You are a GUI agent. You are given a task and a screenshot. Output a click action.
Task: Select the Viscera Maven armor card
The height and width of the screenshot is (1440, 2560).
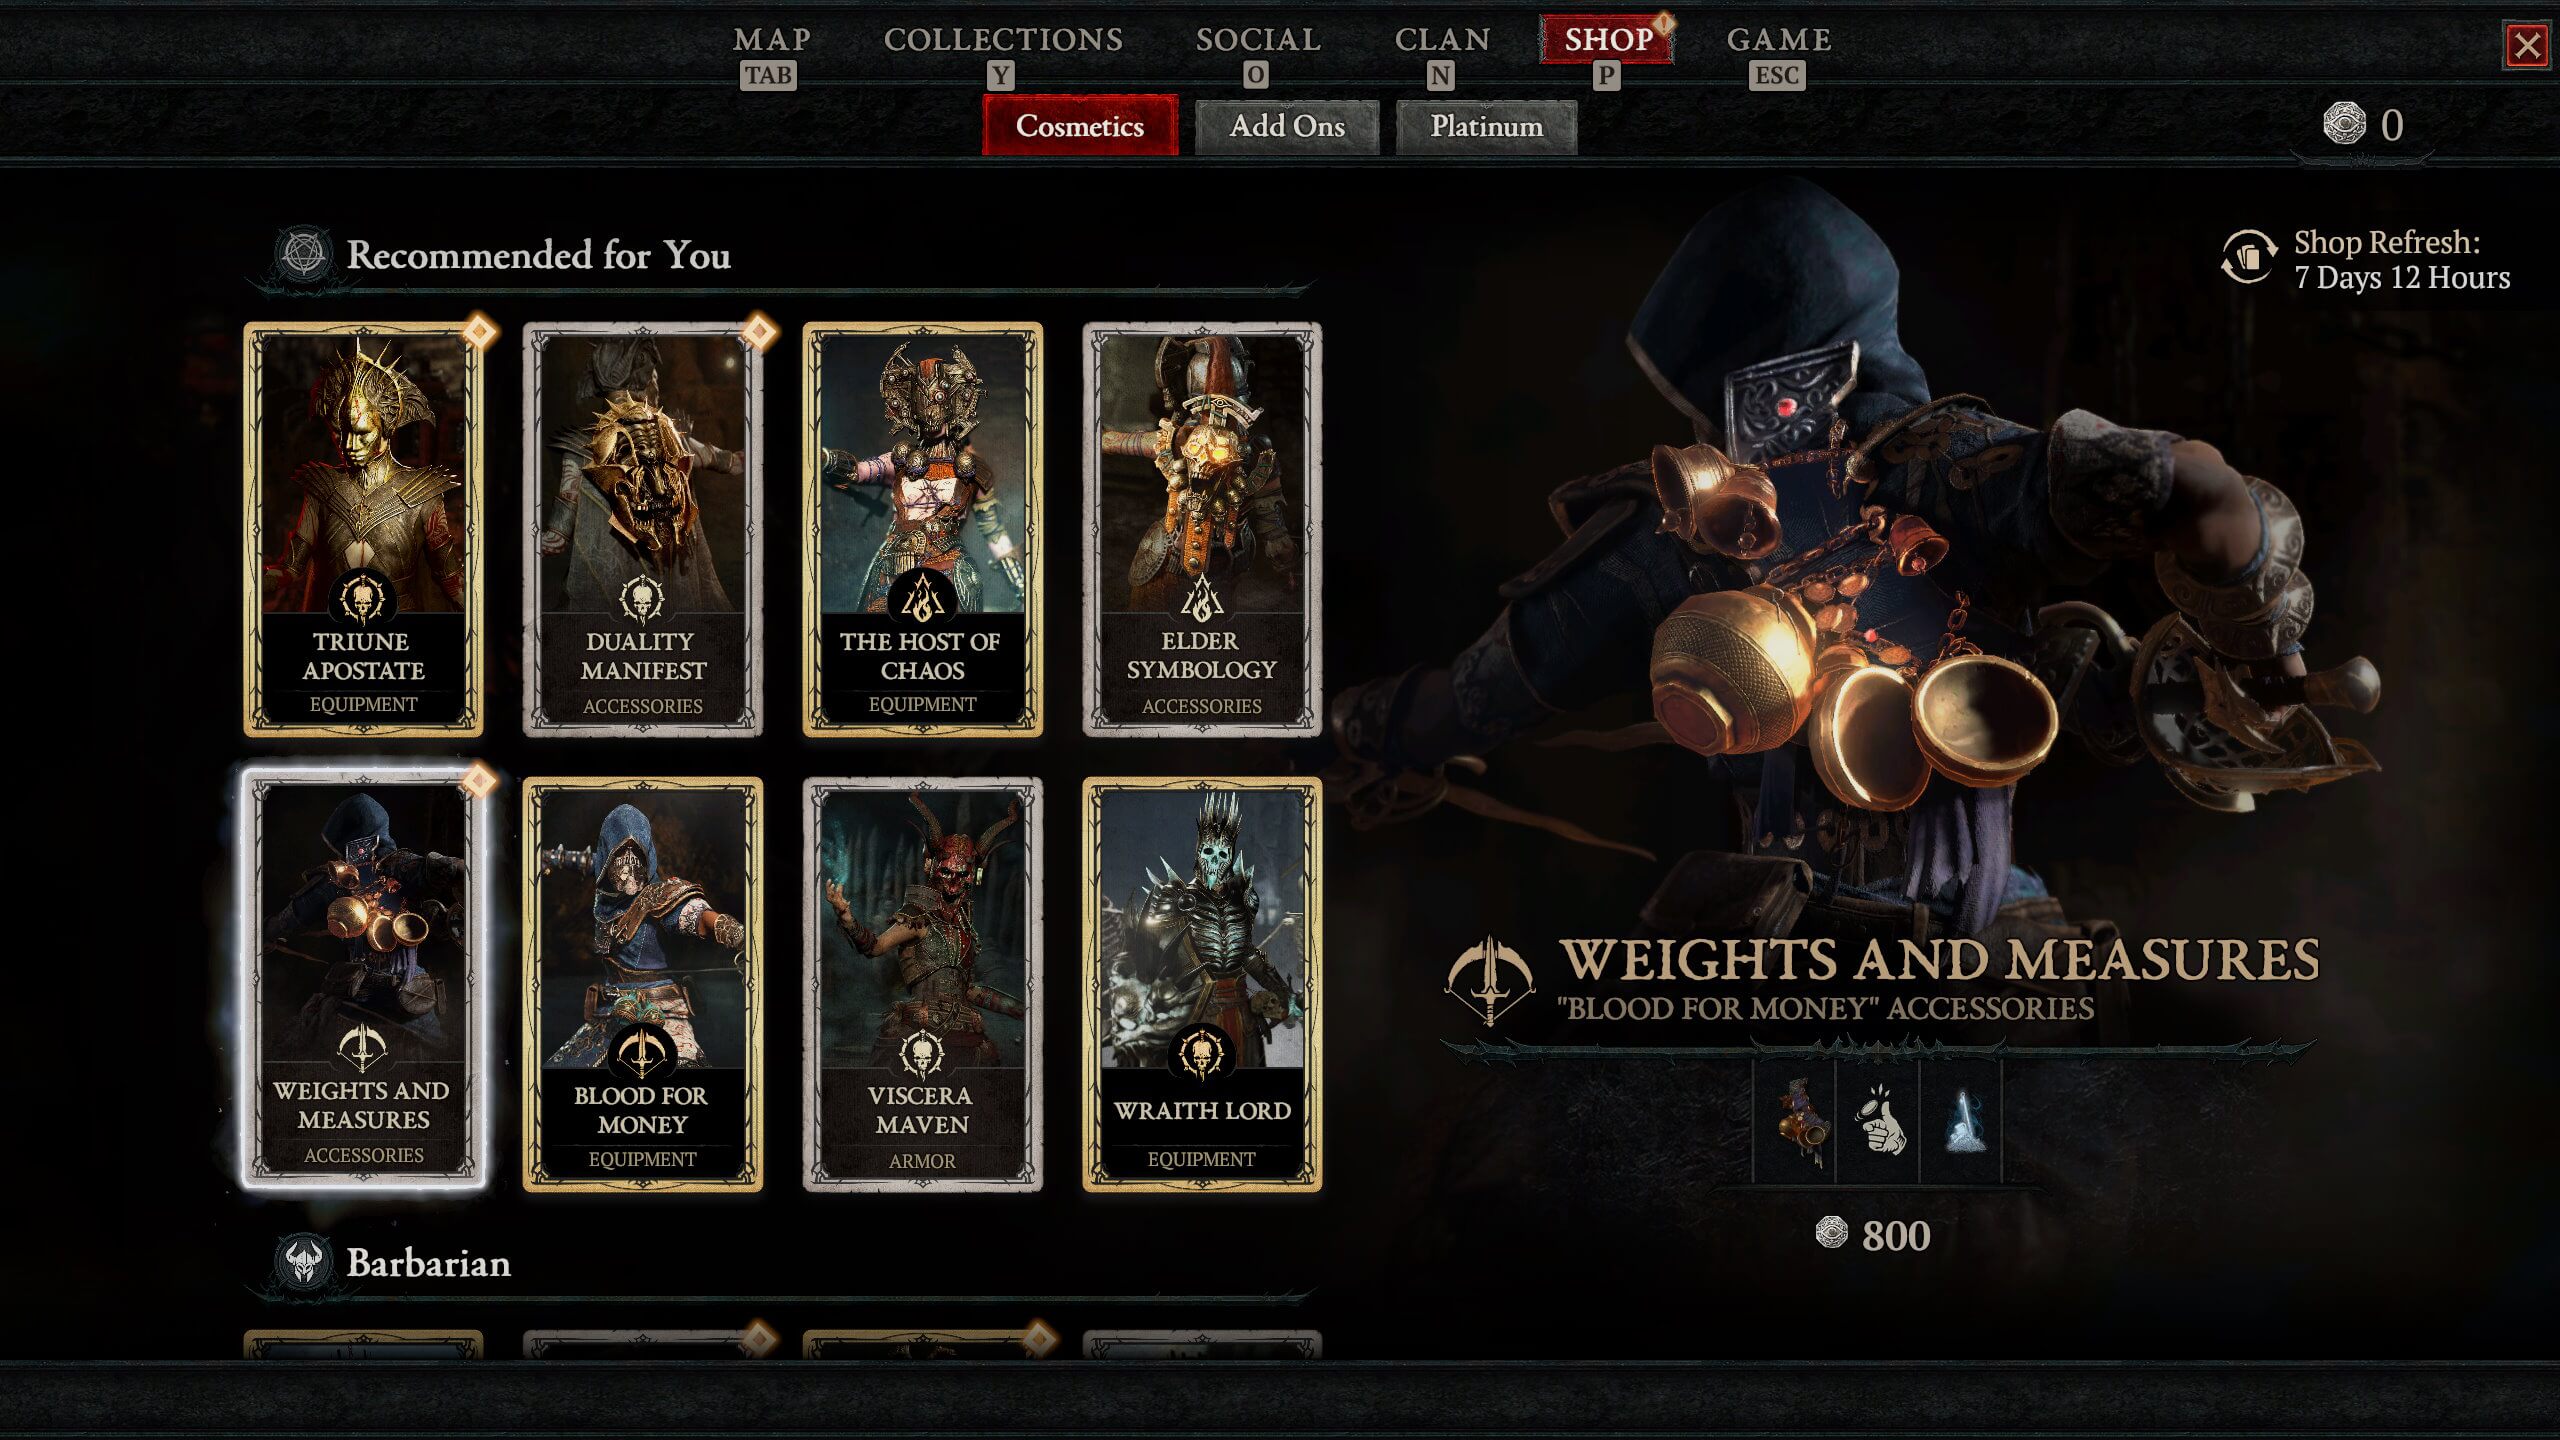click(x=923, y=984)
